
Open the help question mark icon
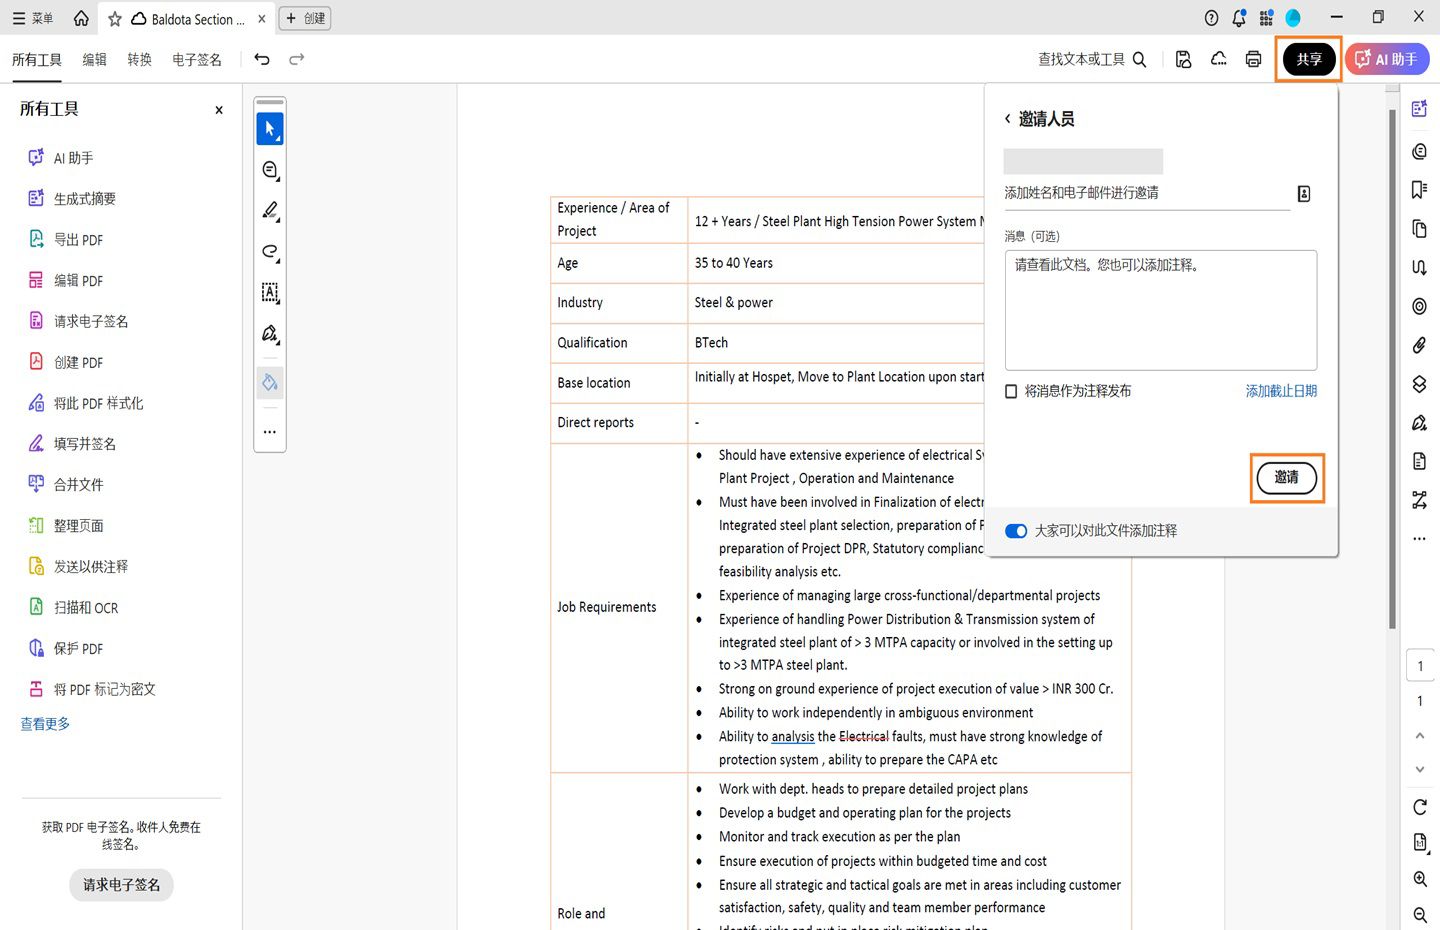1212,18
